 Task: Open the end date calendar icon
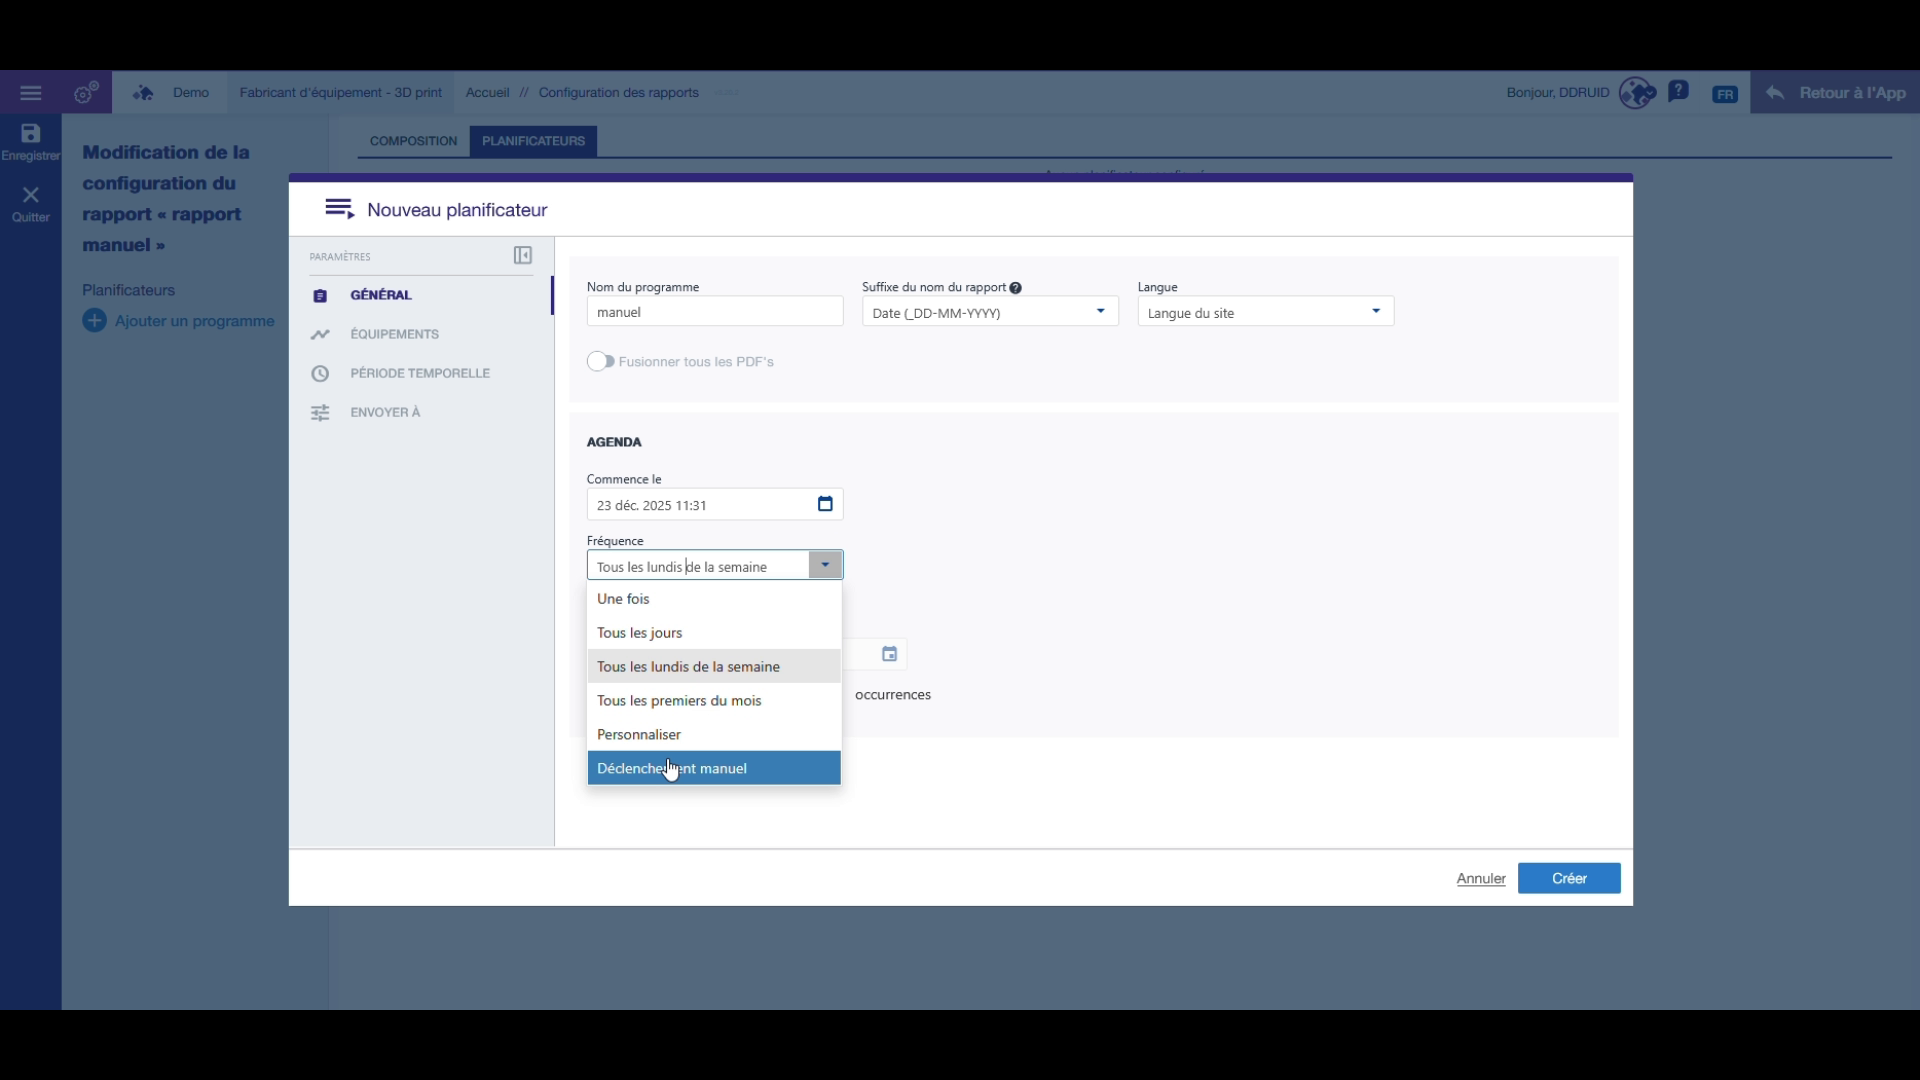tap(889, 654)
